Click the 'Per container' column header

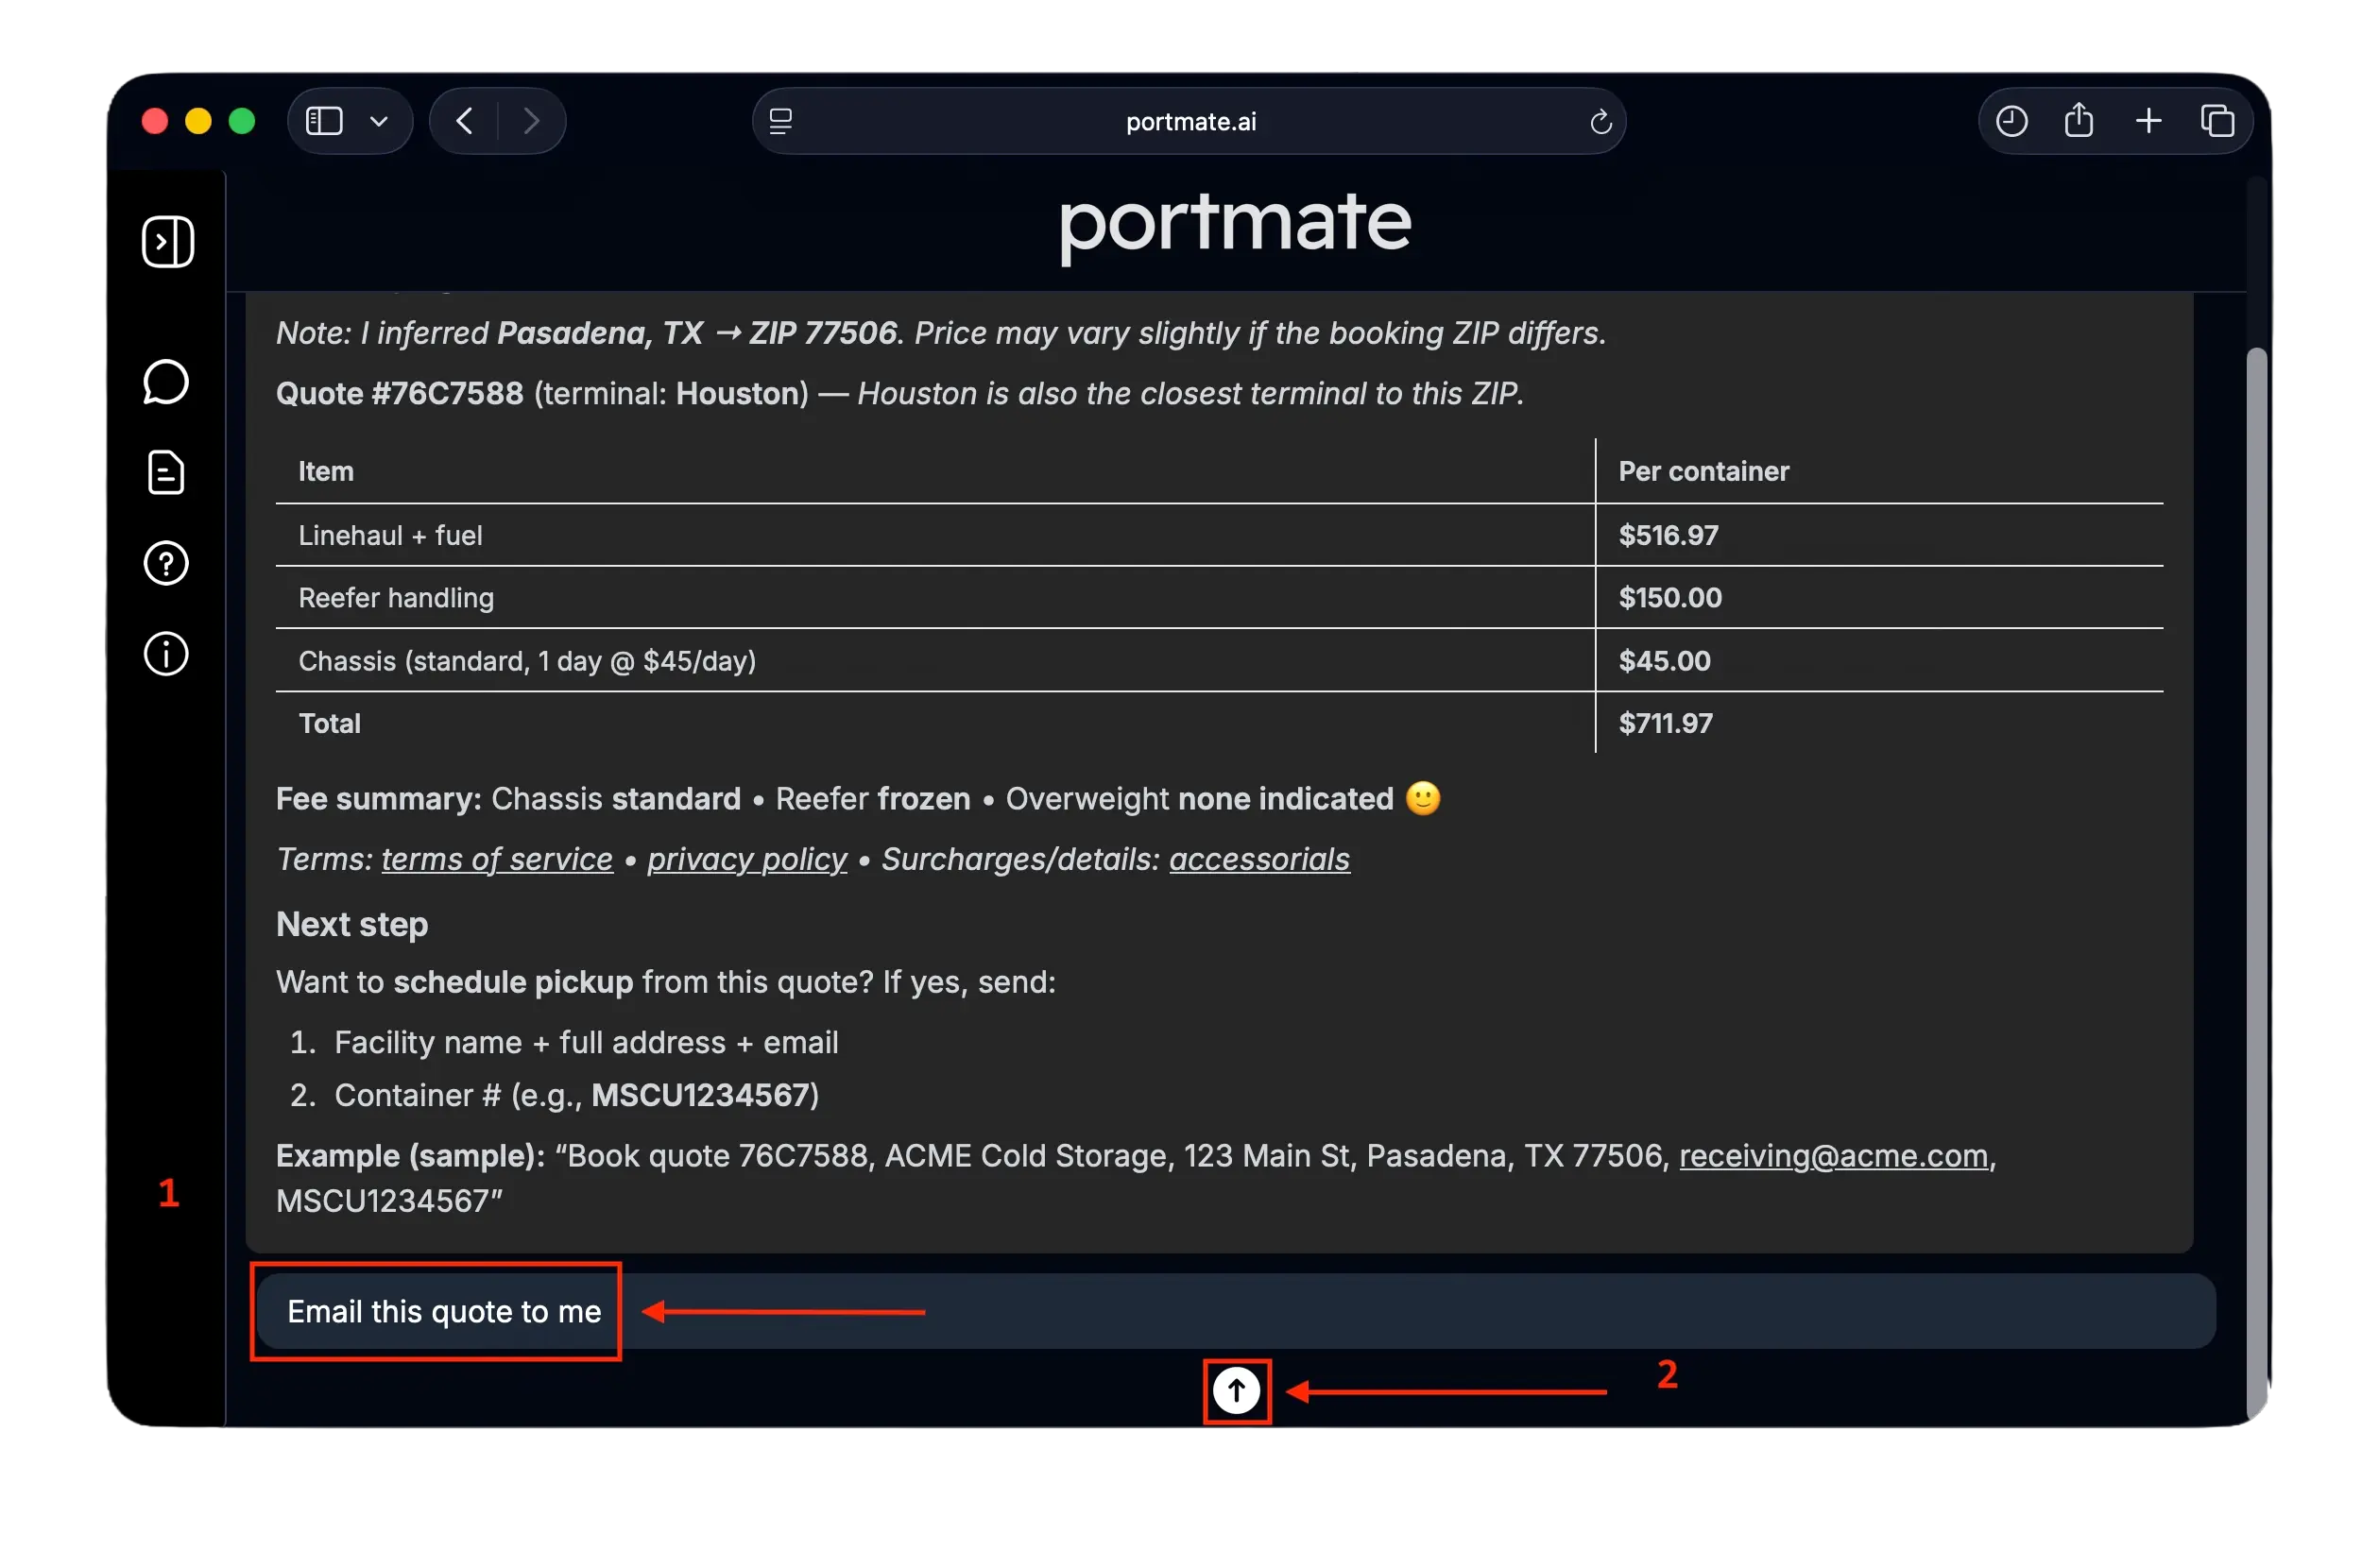(1703, 471)
